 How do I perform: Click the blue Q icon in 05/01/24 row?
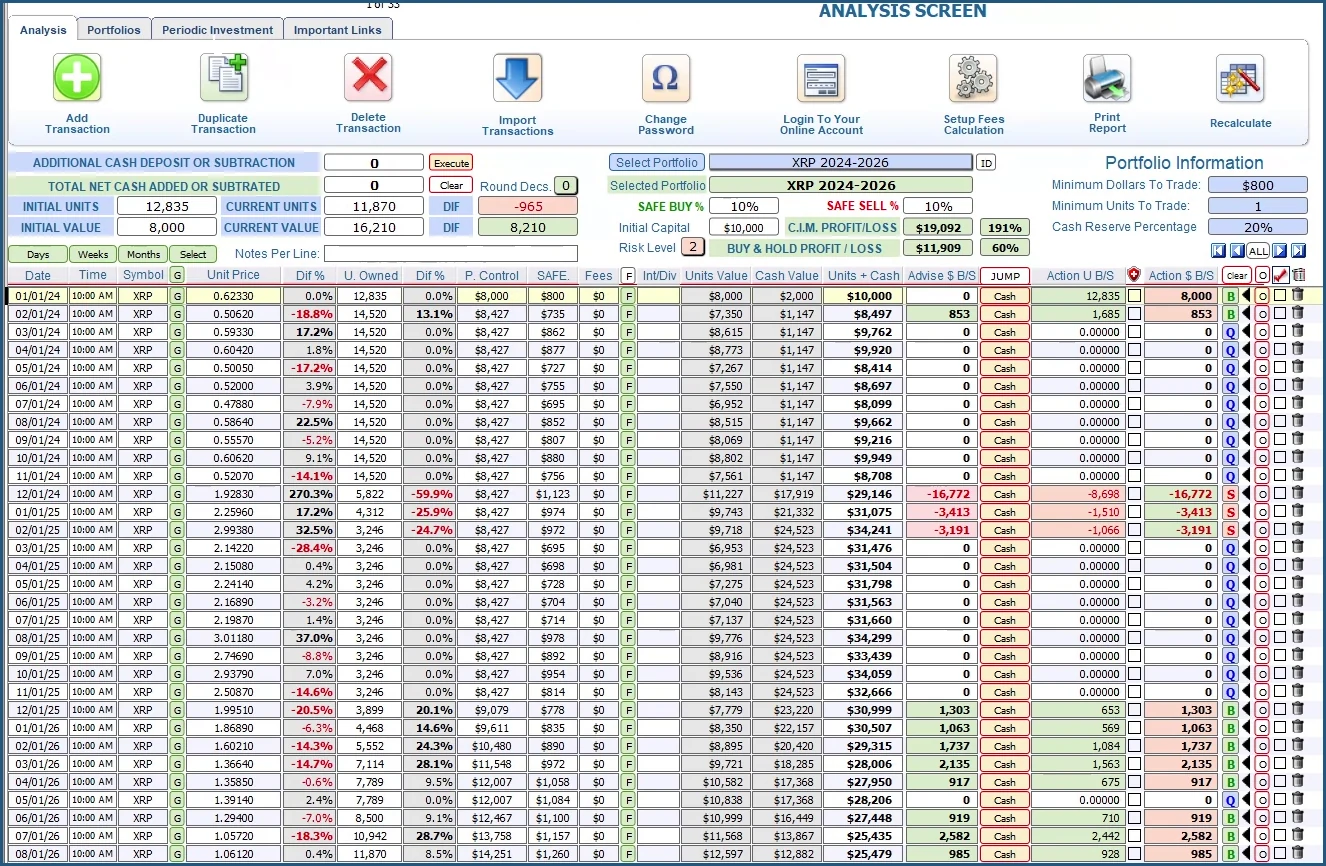pyautogui.click(x=1231, y=368)
